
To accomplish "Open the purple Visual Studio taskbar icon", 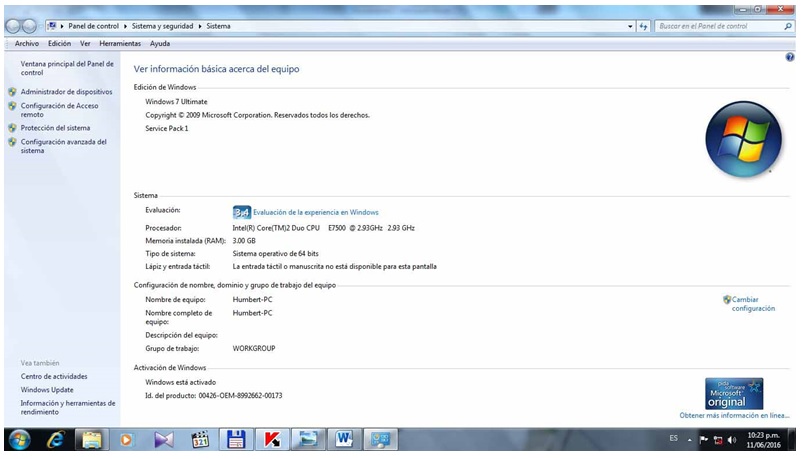I will coord(163,440).
